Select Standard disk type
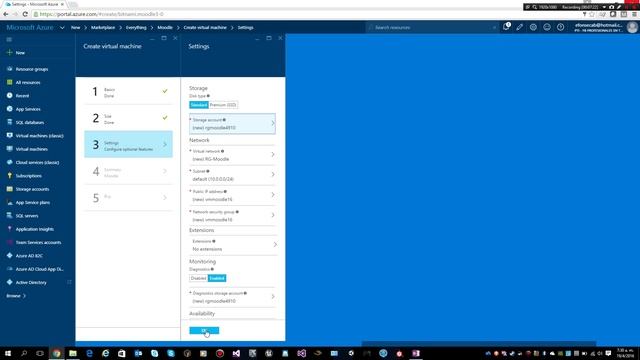 pos(199,105)
